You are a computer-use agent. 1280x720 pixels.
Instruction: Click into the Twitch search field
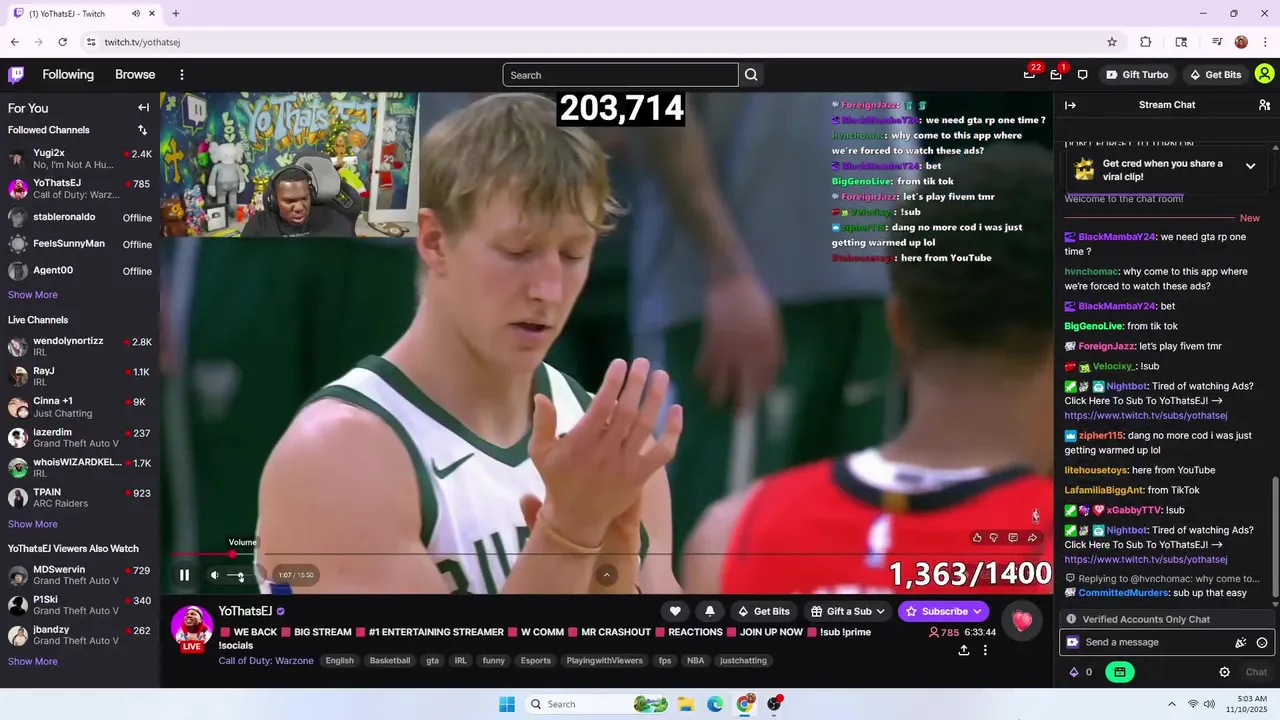tap(620, 75)
